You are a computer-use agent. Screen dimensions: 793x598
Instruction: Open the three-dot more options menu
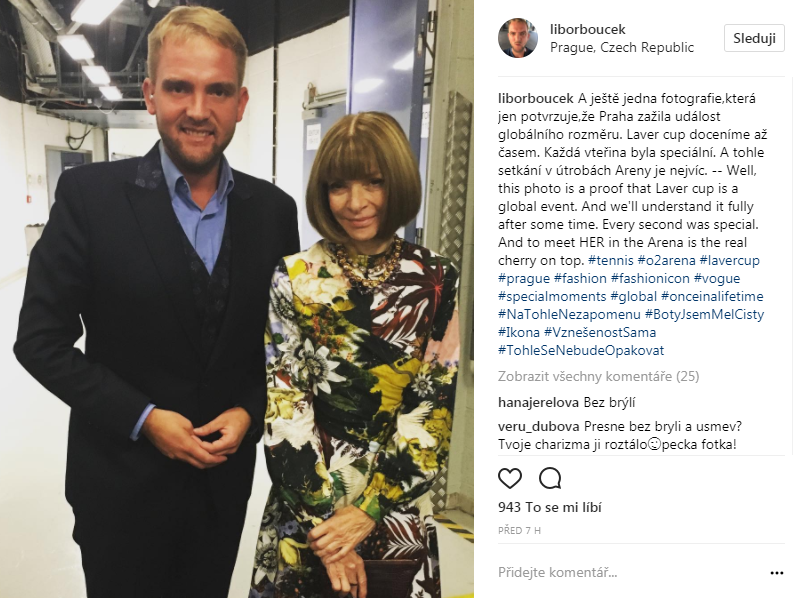click(x=776, y=573)
